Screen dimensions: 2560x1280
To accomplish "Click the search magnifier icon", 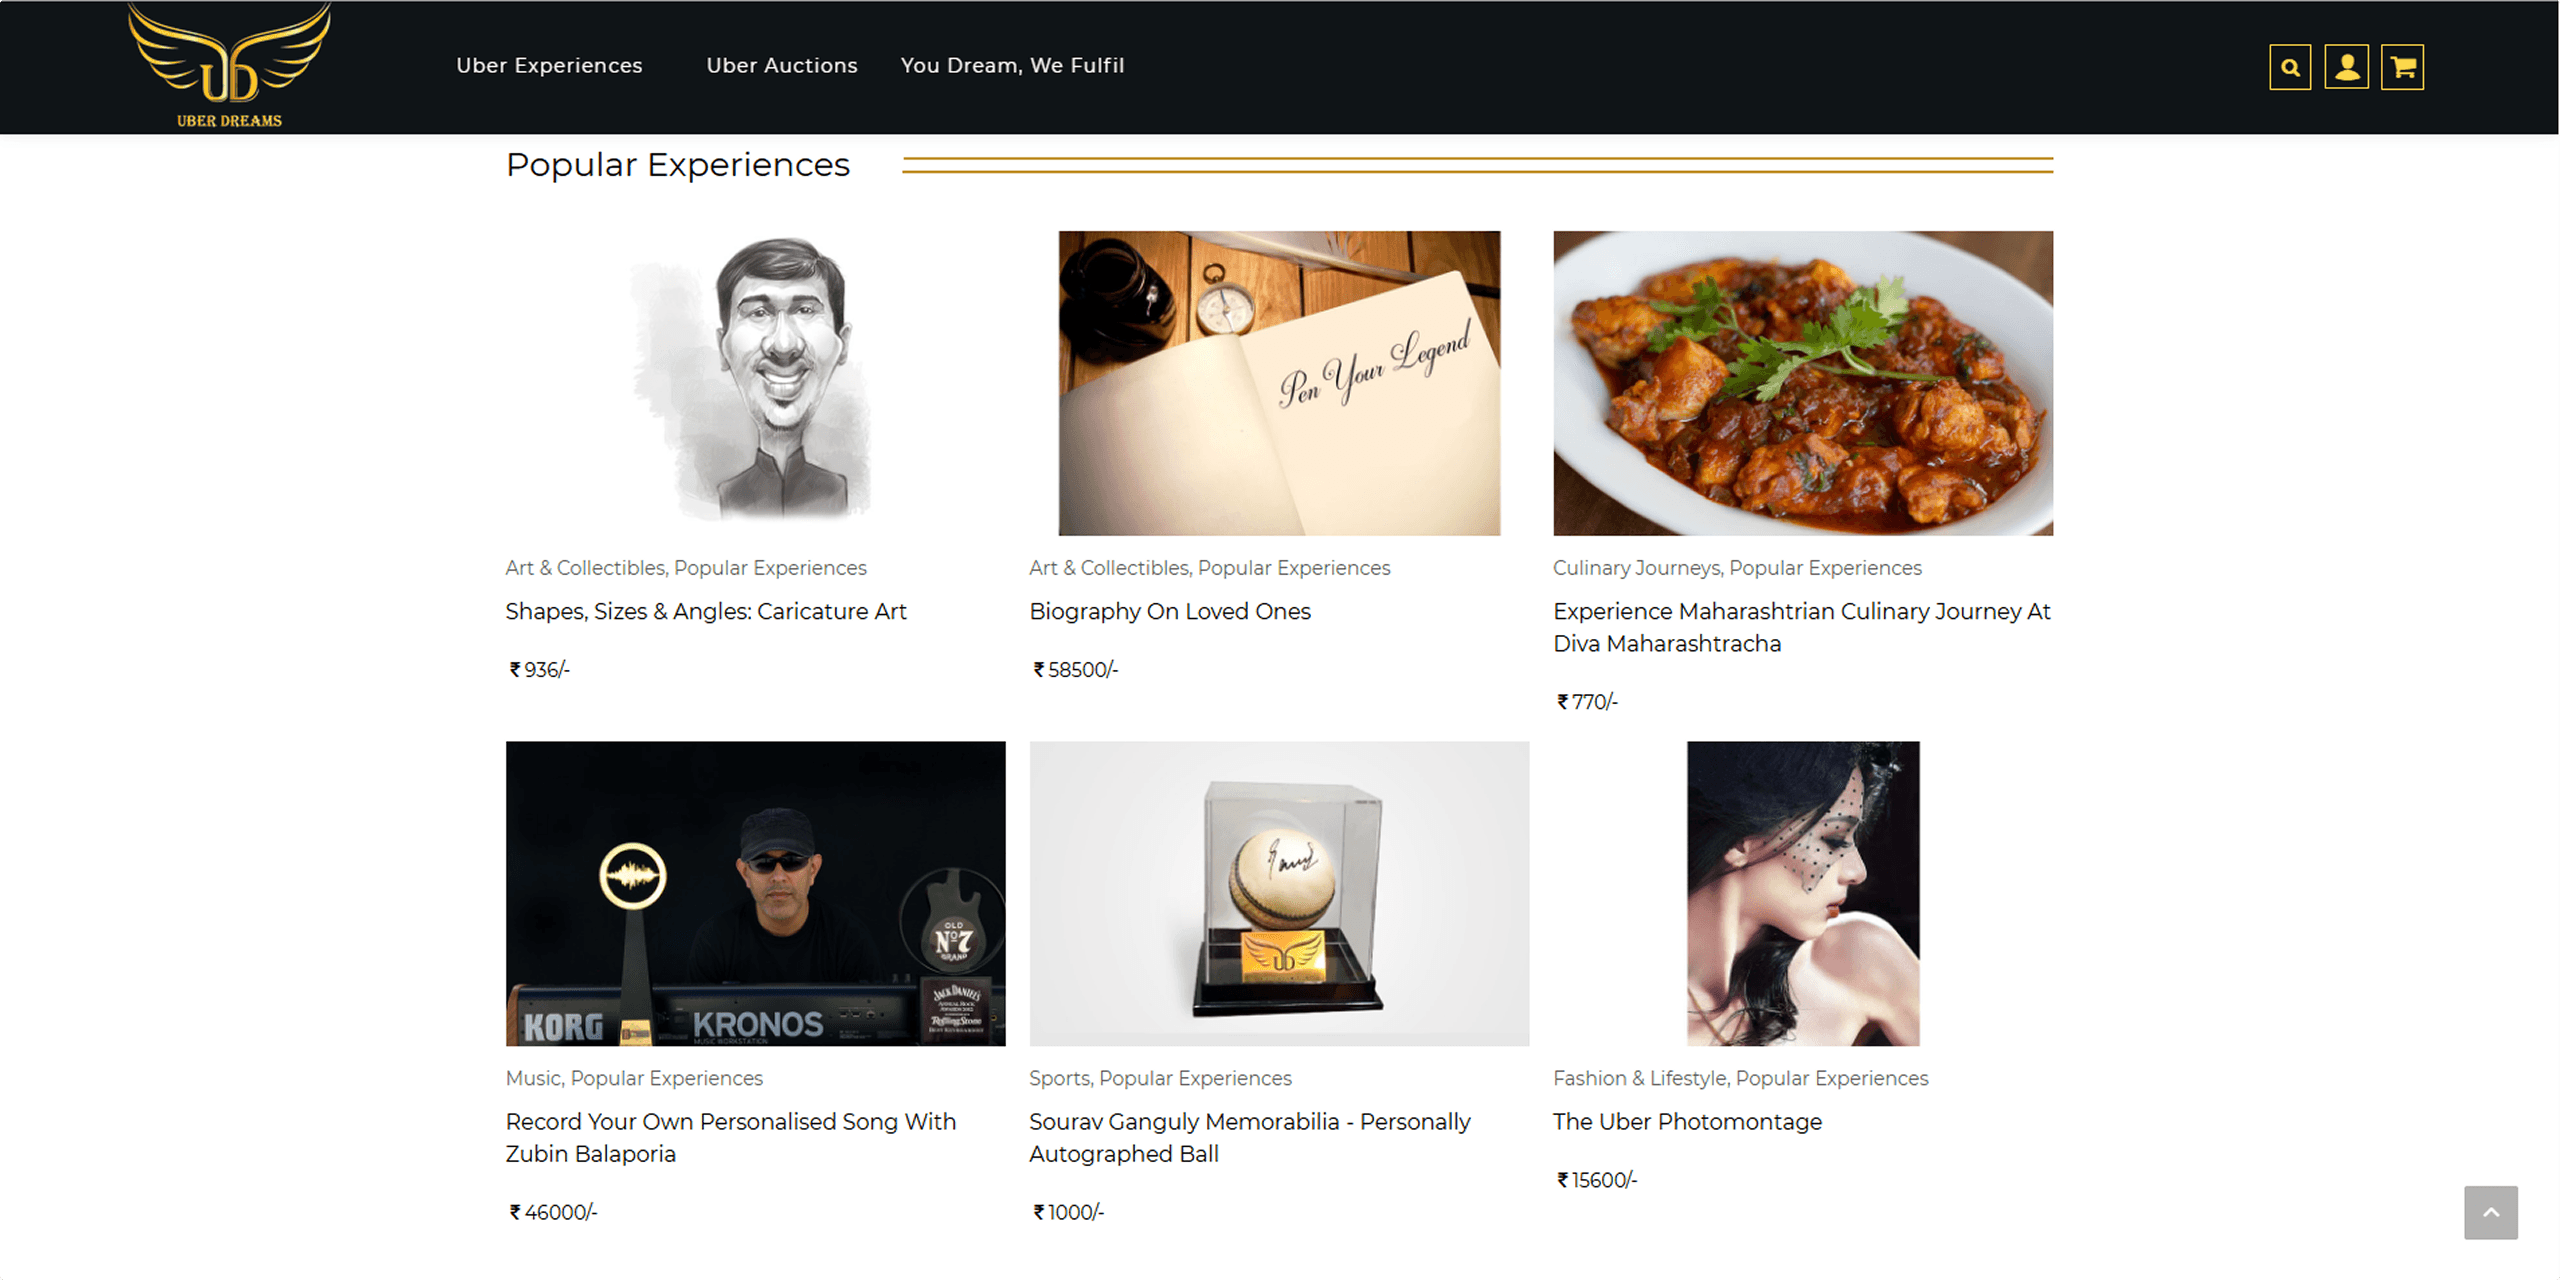I will [x=2290, y=68].
